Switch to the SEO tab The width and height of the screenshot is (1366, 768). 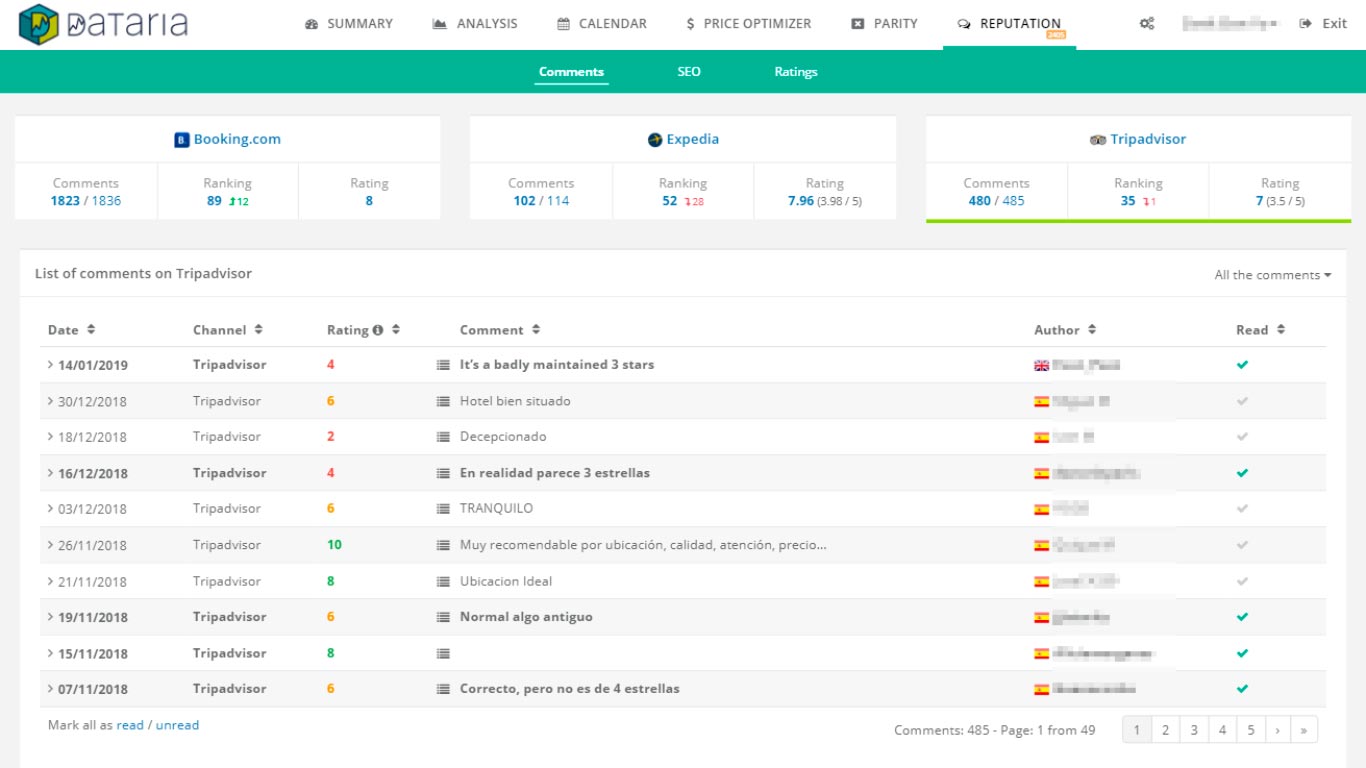(689, 72)
